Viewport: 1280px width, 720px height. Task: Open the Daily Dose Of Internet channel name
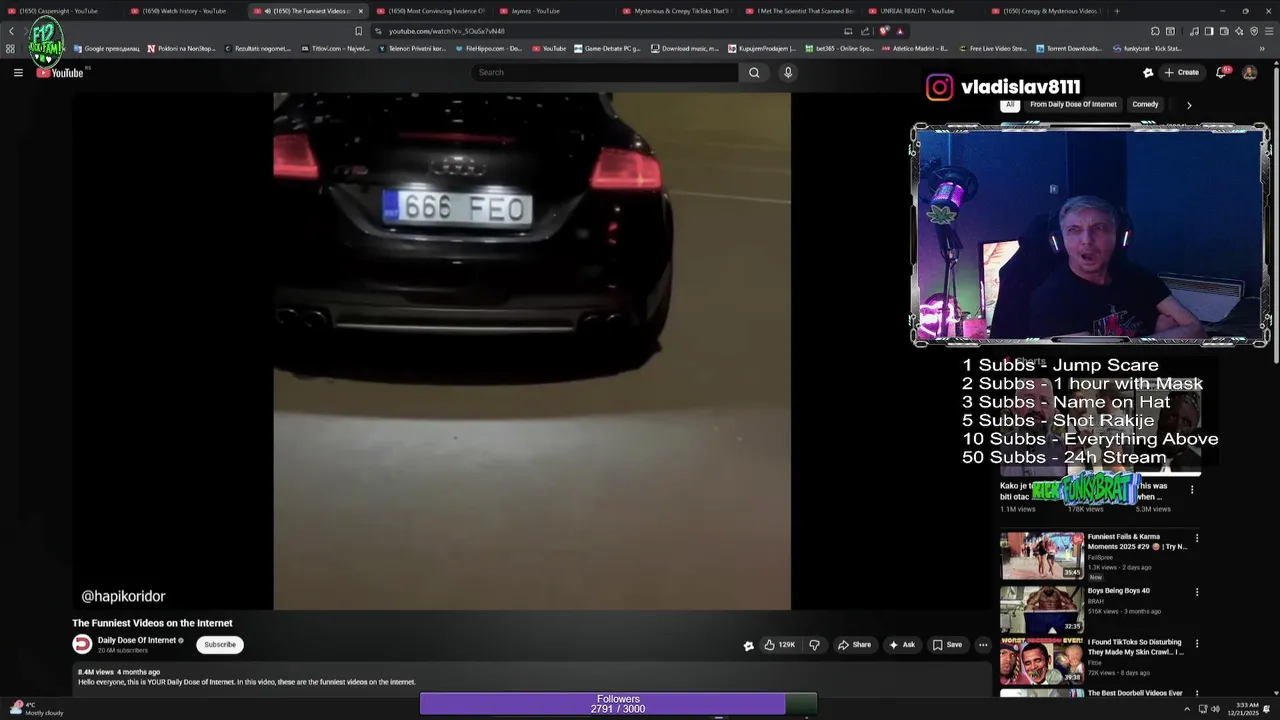pos(137,640)
